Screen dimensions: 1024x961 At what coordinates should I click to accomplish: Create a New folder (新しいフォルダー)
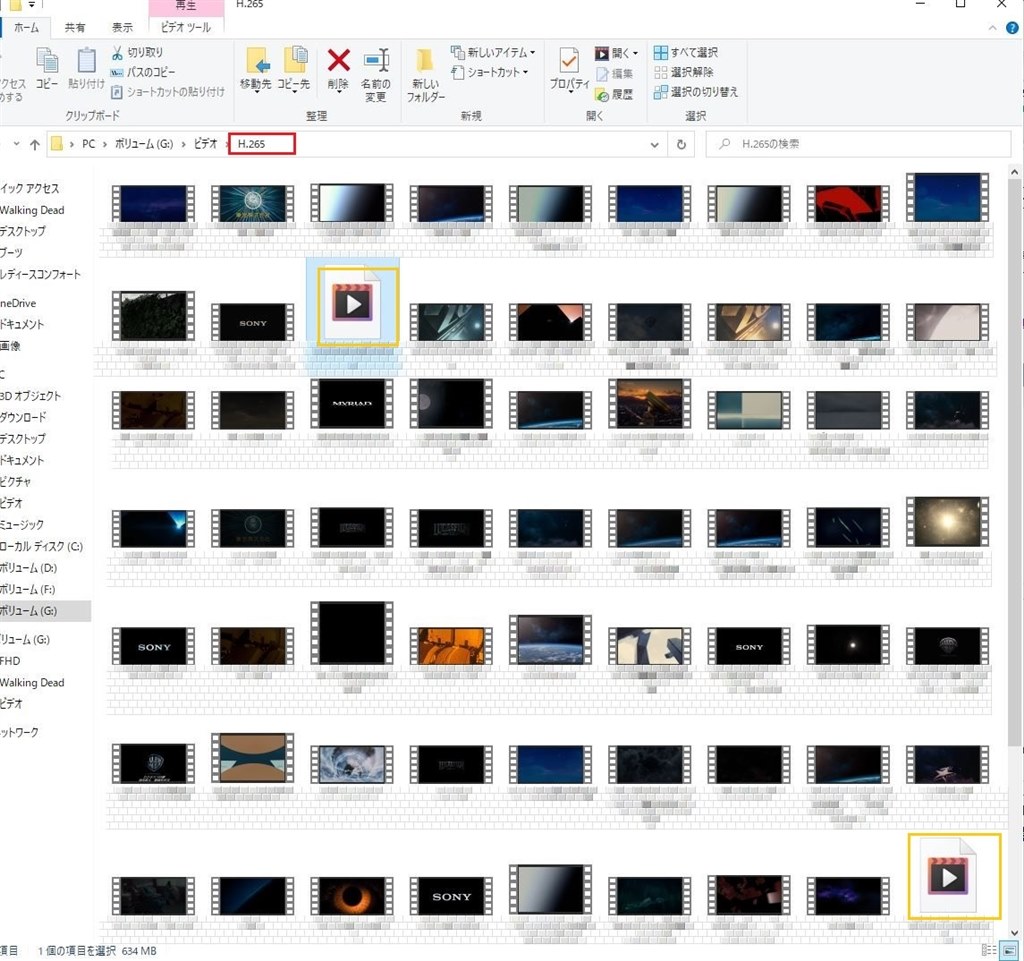[426, 75]
